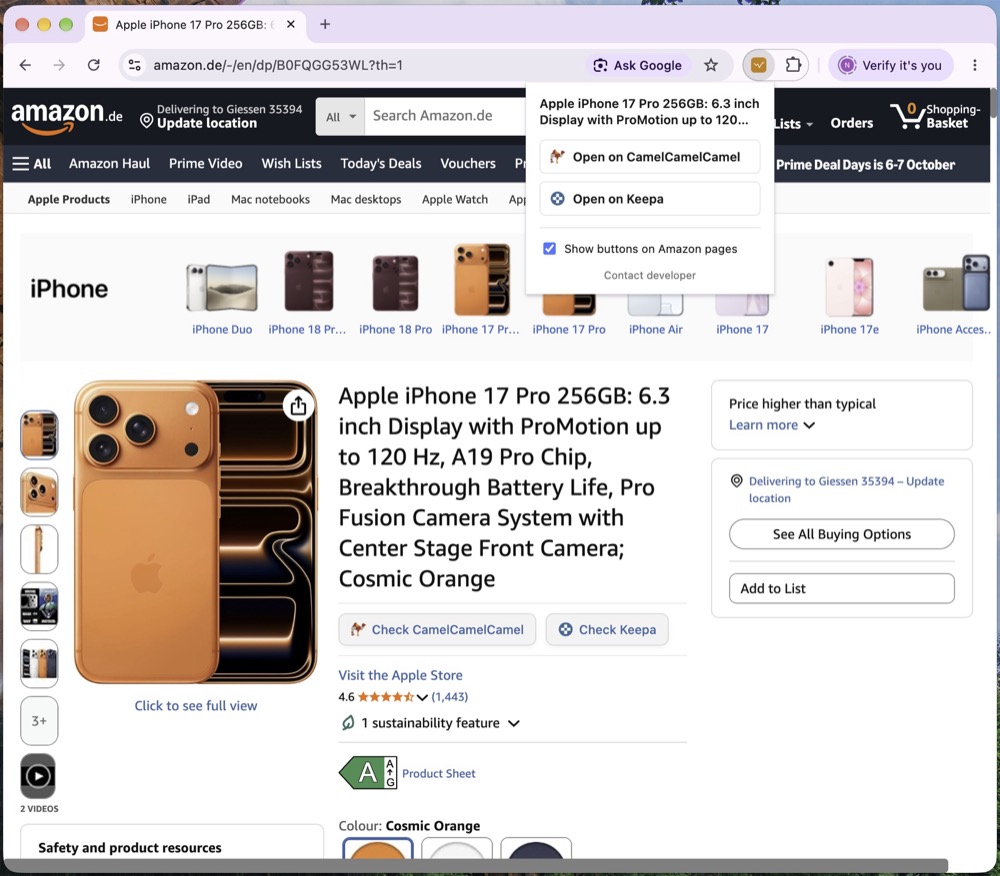Toggle Show buttons on Amazon pages checkbox
Screen dimensions: 1000x876
pyautogui.click(x=549, y=249)
